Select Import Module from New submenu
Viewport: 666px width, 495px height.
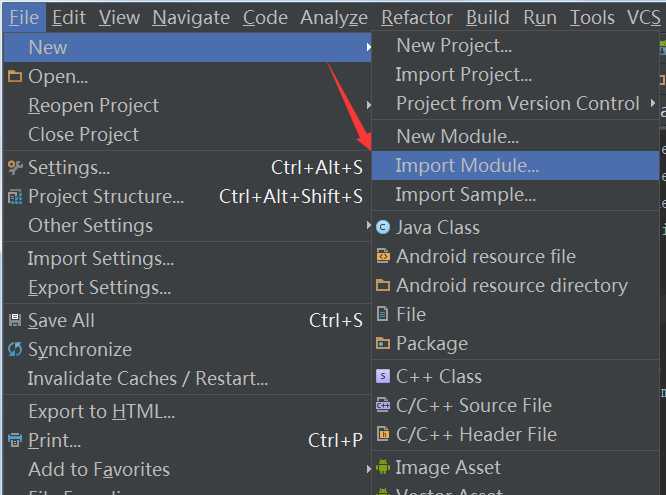(x=466, y=165)
